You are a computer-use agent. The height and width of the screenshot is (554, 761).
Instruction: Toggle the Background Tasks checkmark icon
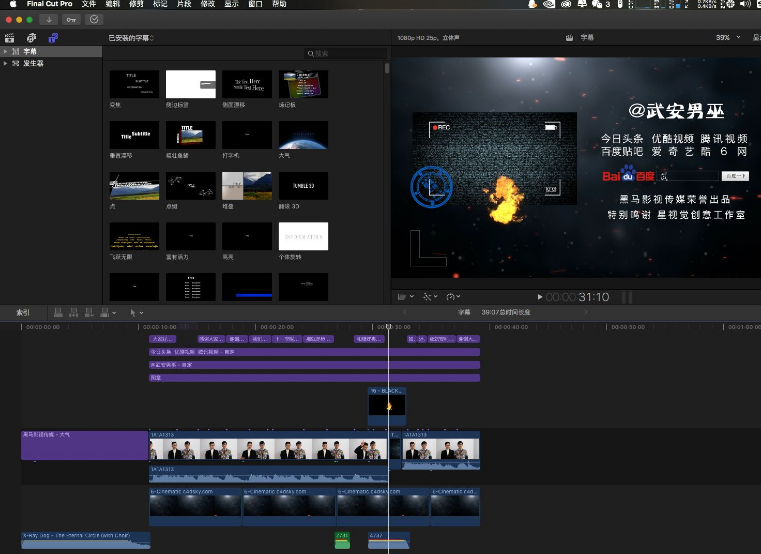94,19
